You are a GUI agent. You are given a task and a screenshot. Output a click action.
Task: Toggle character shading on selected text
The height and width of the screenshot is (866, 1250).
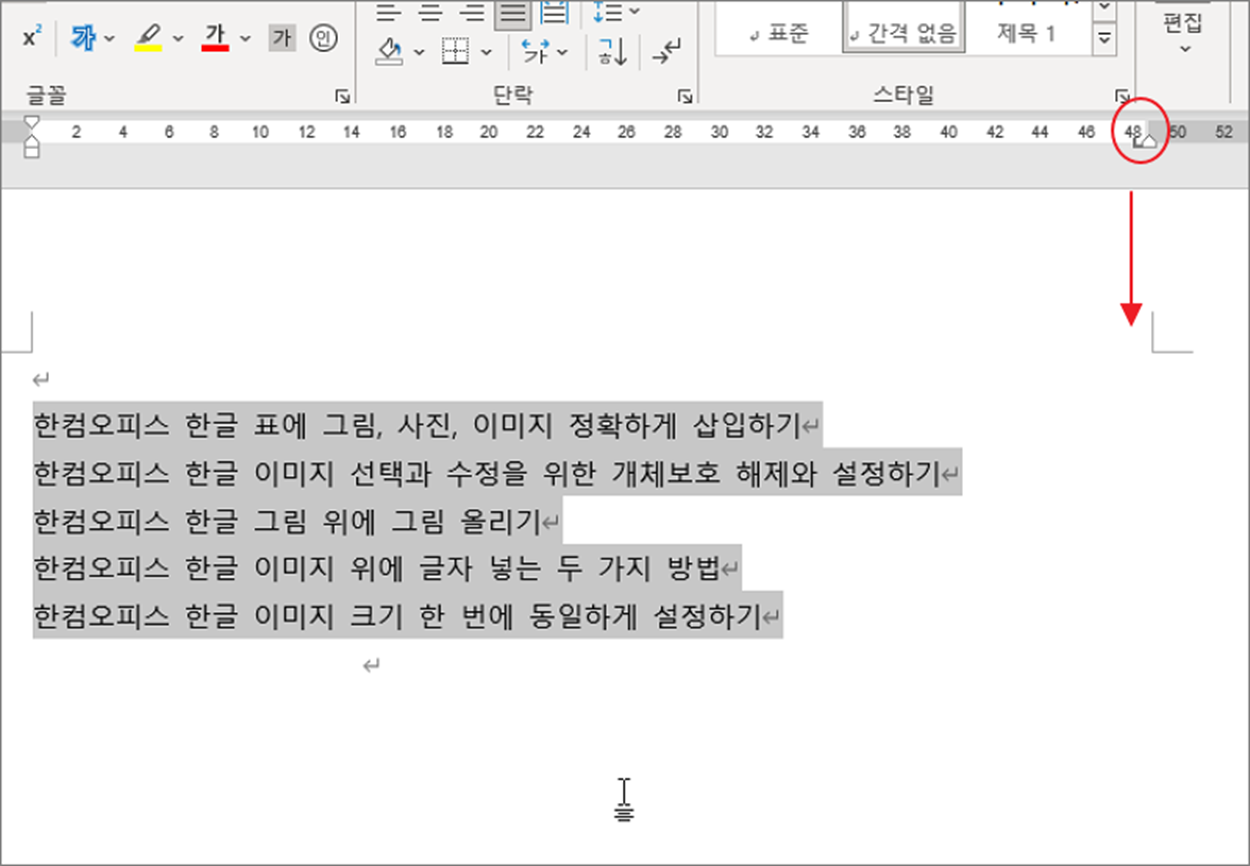click(282, 39)
